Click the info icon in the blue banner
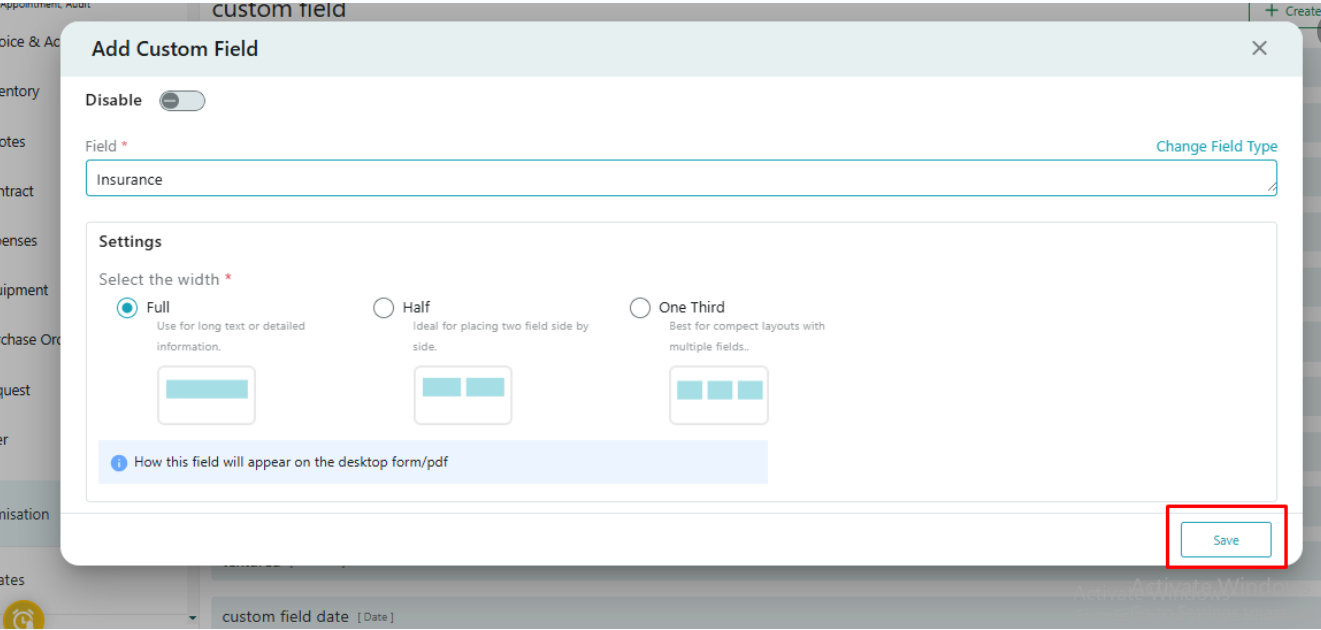1321x630 pixels. [119, 463]
